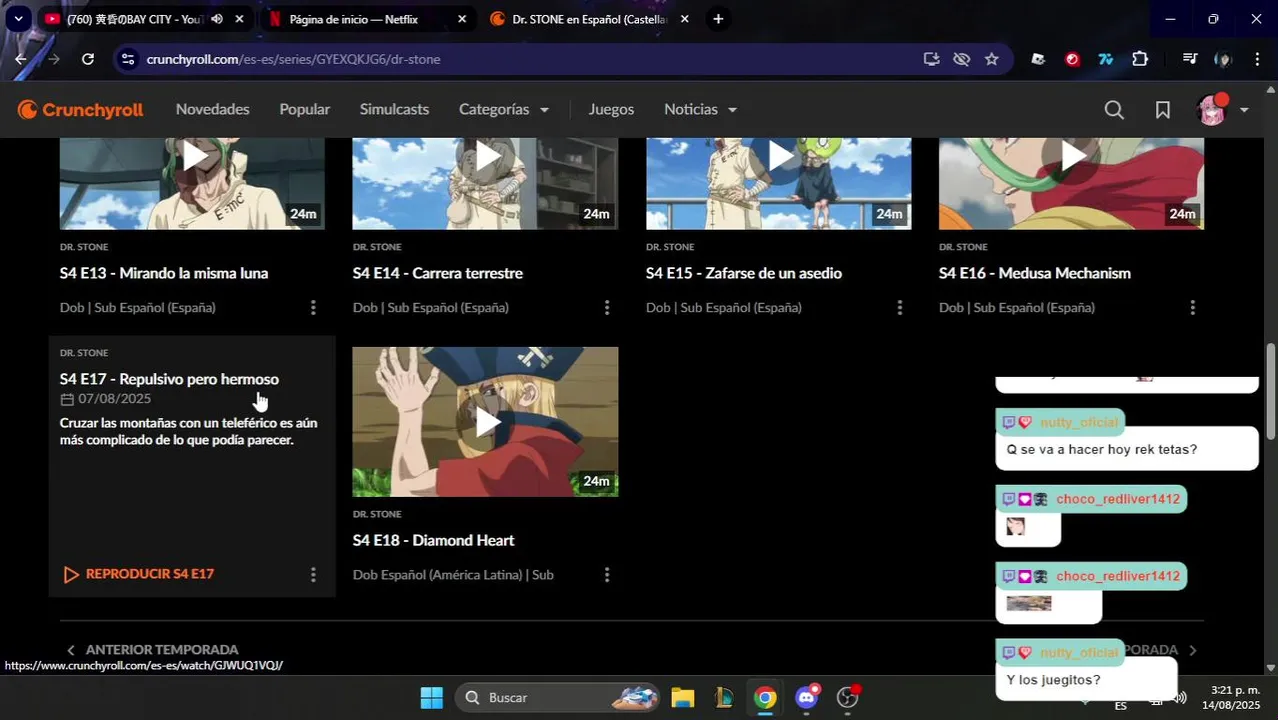Click the Crunchyroll logo

point(80,110)
